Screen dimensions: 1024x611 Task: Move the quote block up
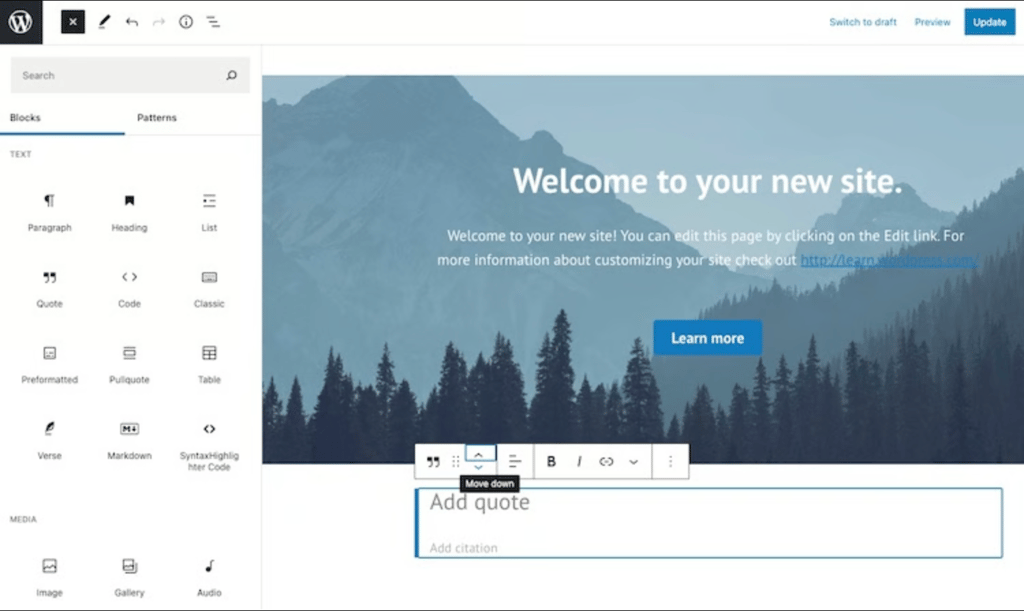point(479,454)
